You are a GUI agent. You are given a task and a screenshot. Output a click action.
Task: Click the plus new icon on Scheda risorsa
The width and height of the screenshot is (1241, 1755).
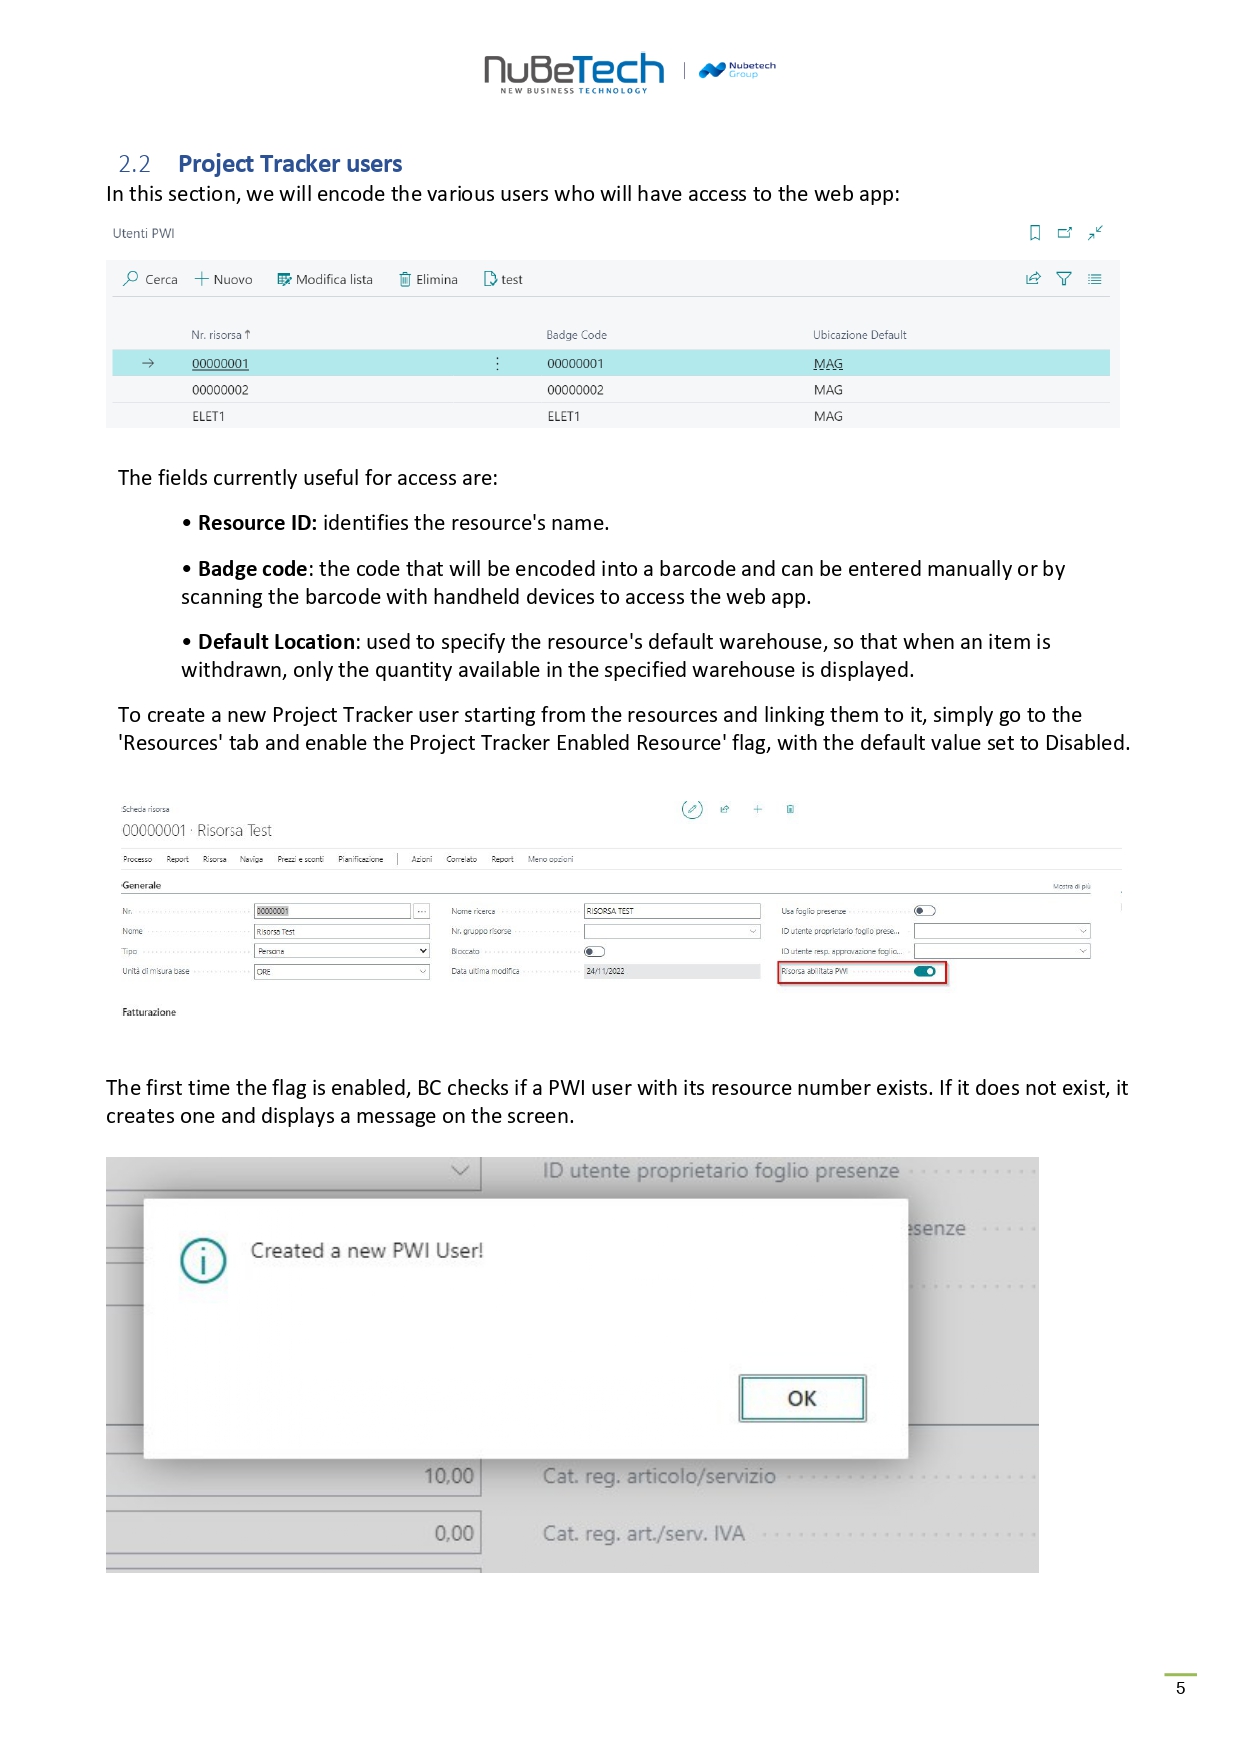(x=758, y=810)
